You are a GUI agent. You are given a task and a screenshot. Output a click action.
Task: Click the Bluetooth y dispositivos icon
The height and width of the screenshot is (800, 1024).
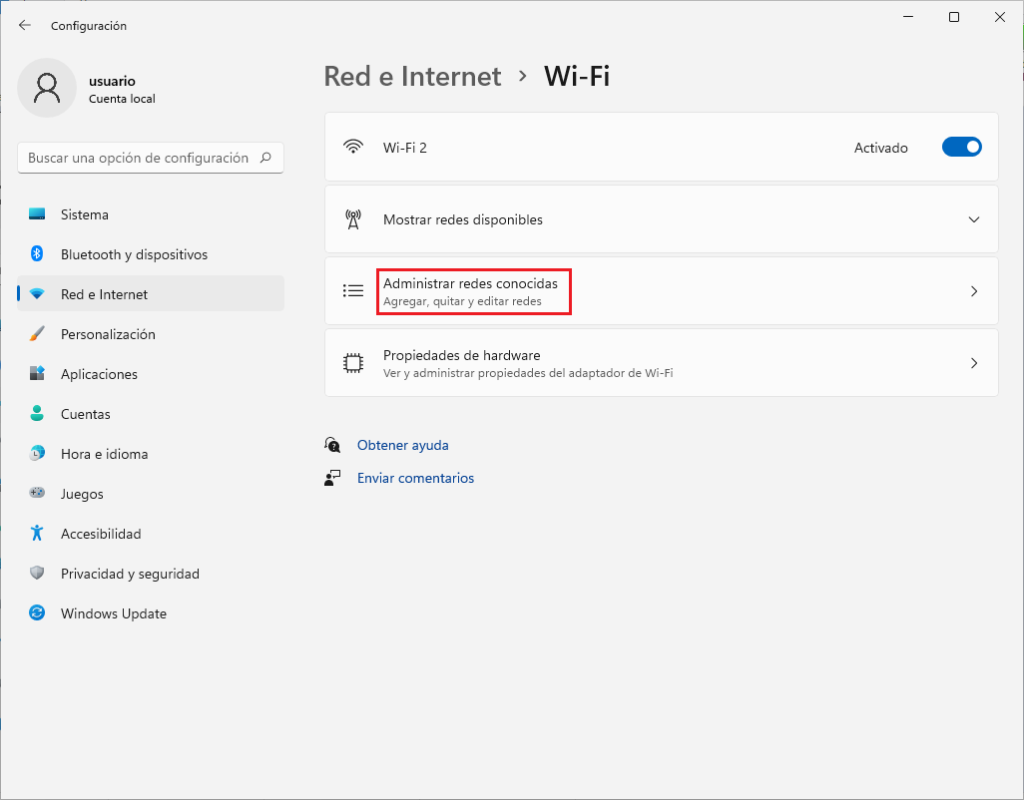pyautogui.click(x=37, y=254)
